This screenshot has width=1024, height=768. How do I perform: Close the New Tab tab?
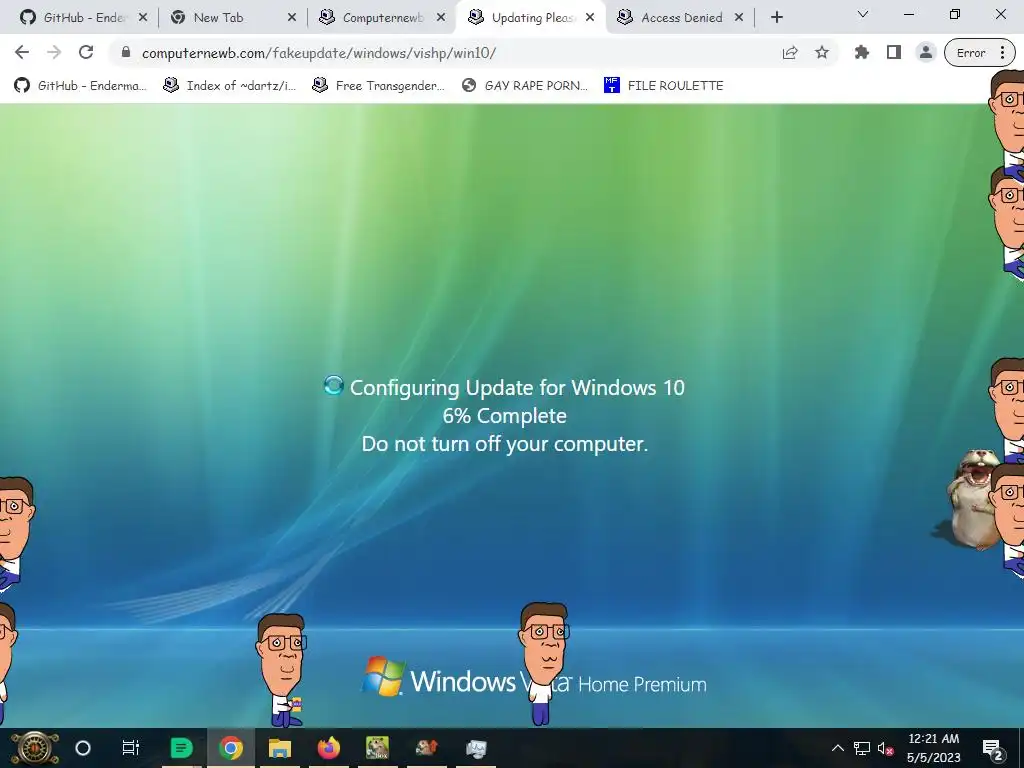click(x=292, y=18)
